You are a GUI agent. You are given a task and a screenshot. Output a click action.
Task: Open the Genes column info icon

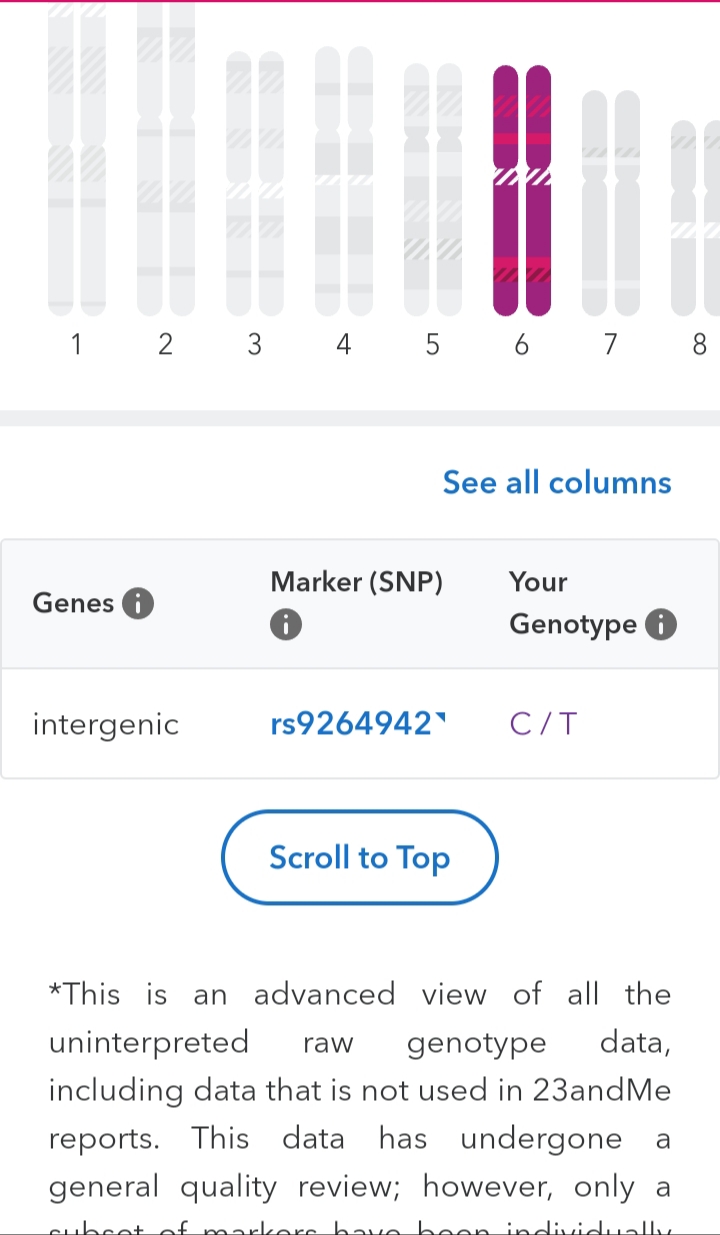[138, 603]
